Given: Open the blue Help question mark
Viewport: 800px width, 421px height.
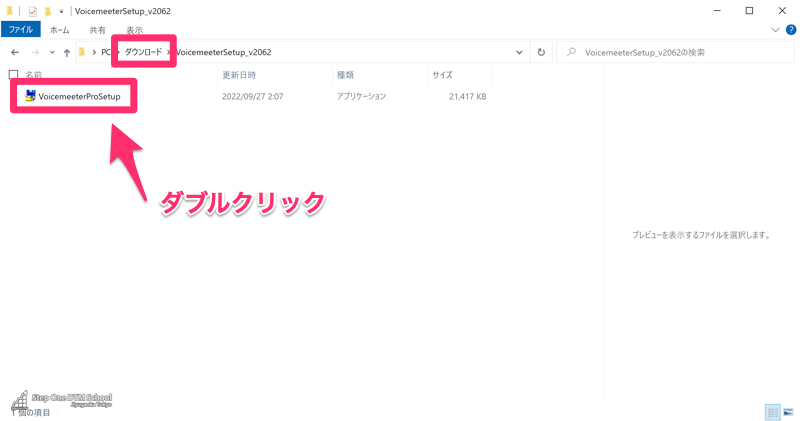Looking at the screenshot, I should 791,30.
